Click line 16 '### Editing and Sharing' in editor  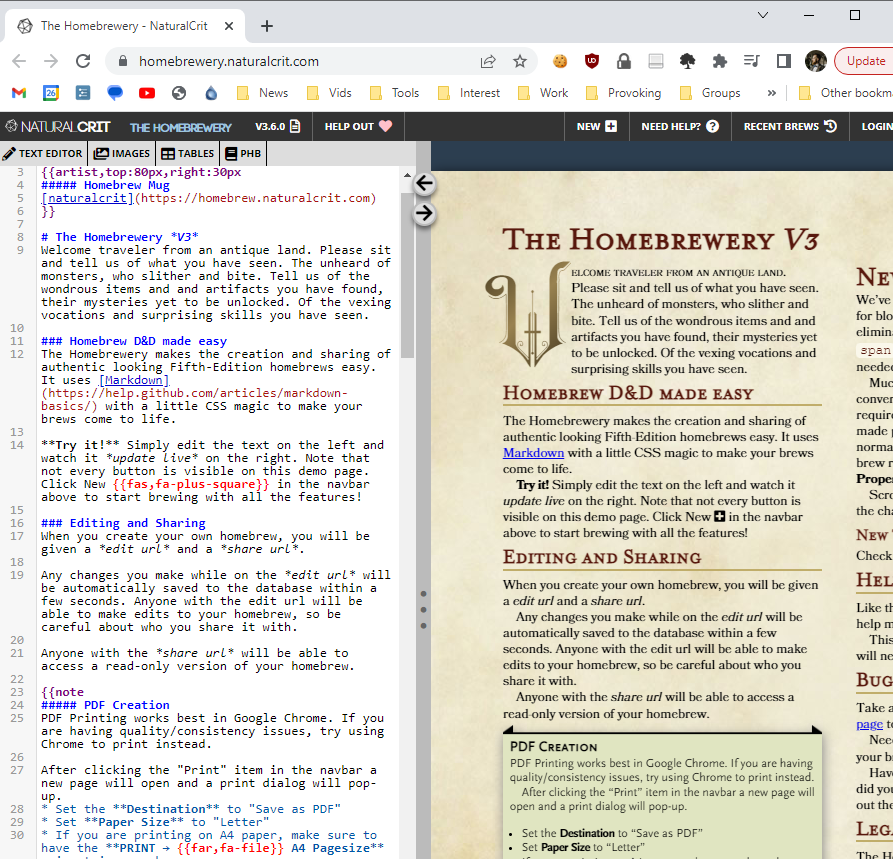coord(124,523)
